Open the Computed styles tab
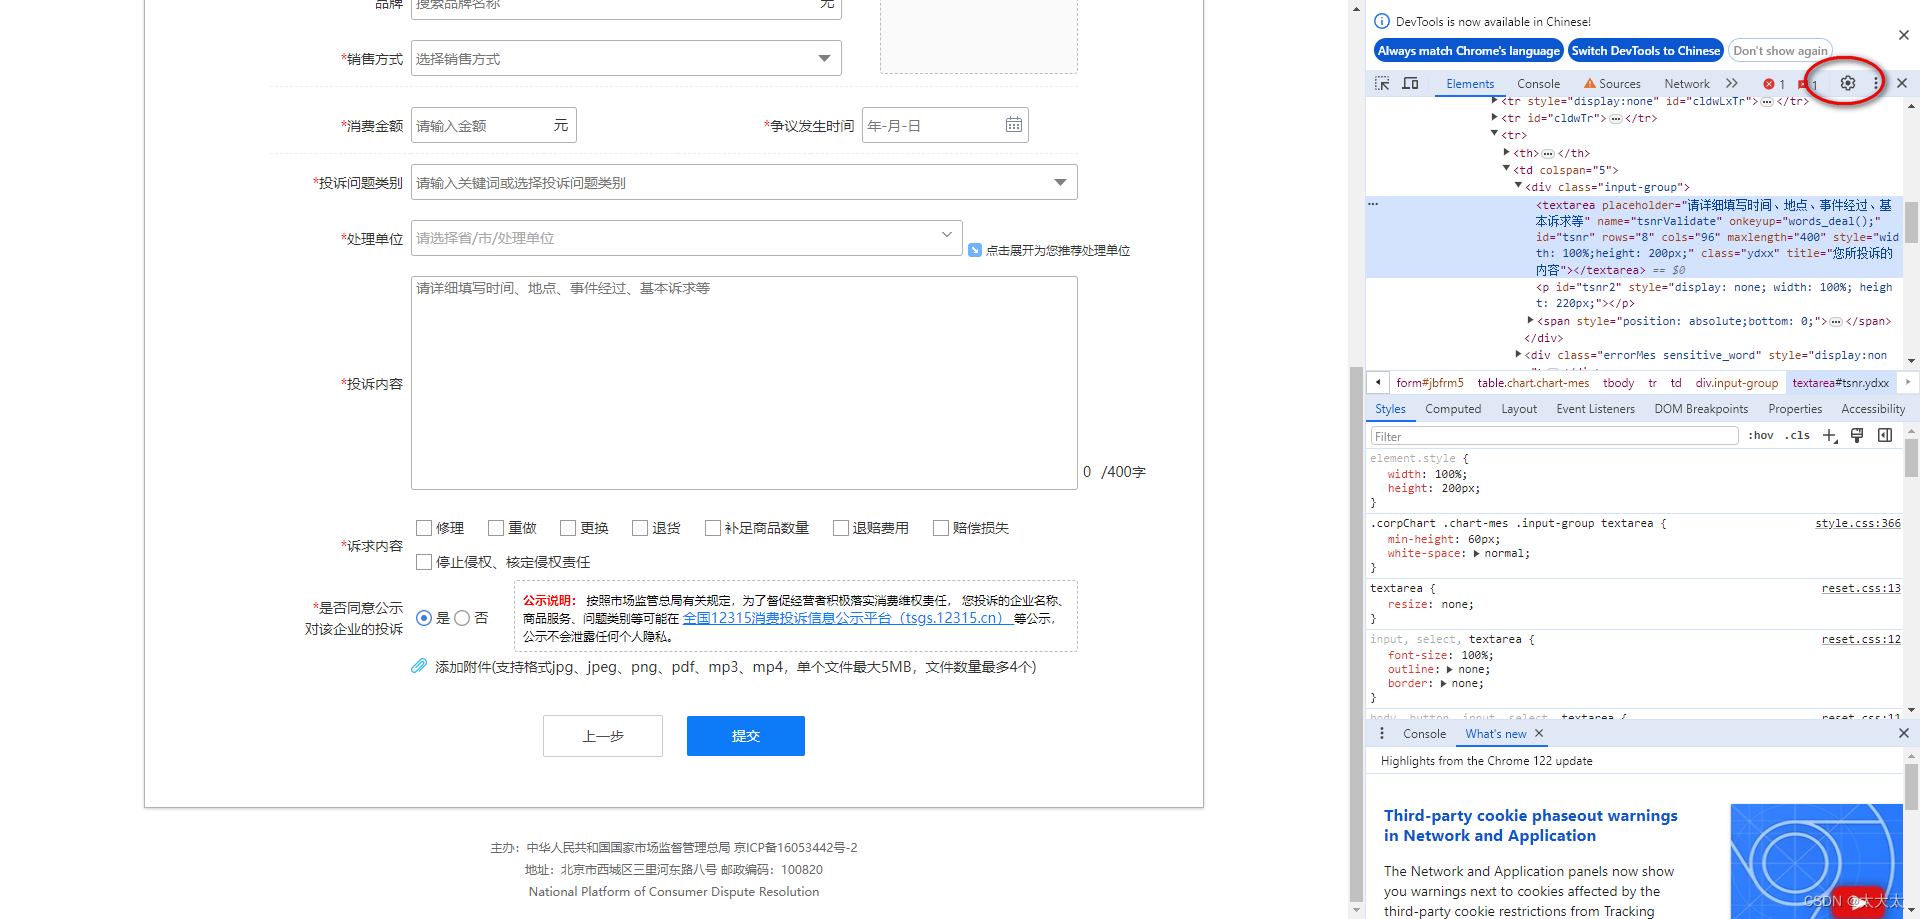The height and width of the screenshot is (919, 1920). (x=1453, y=409)
